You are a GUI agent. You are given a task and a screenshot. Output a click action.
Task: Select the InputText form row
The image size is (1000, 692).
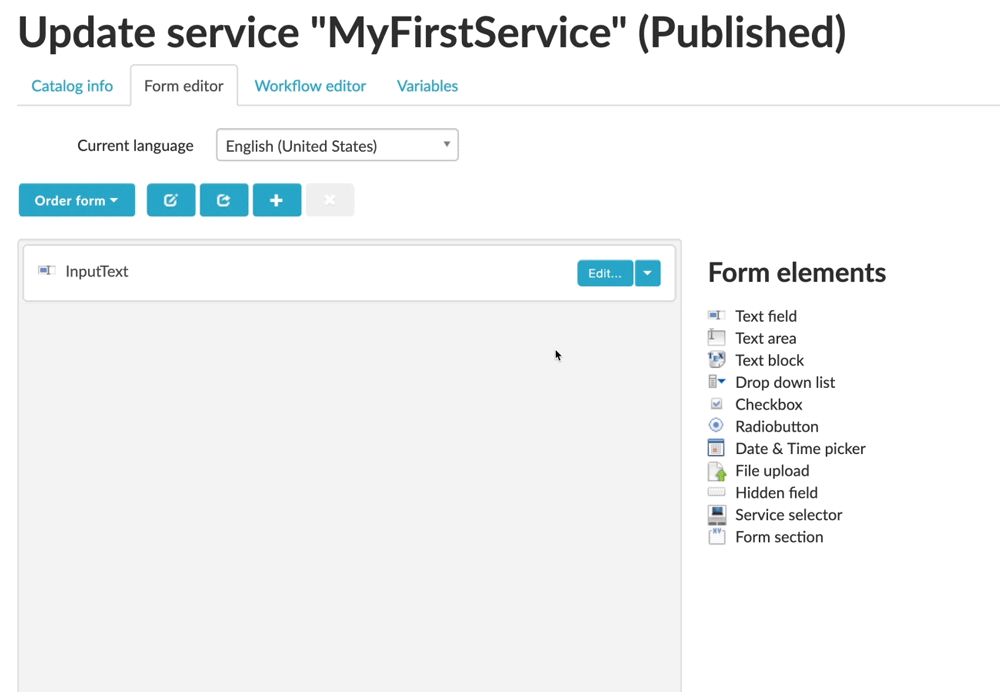pyautogui.click(x=300, y=272)
